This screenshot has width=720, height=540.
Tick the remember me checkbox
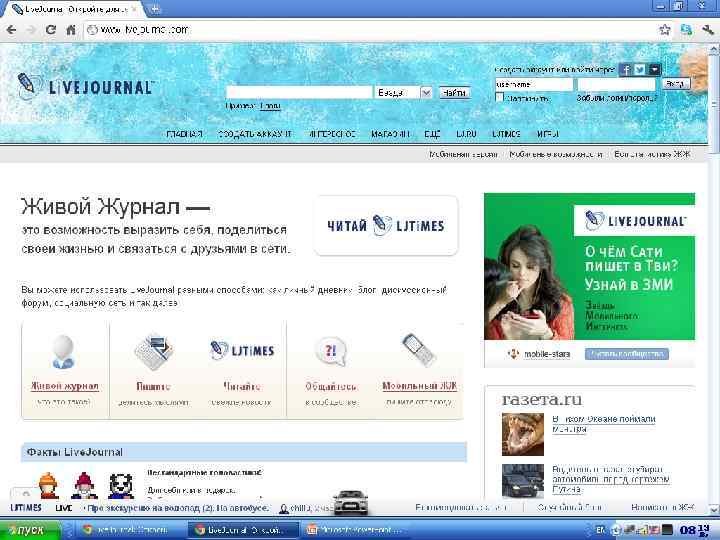[x=500, y=97]
